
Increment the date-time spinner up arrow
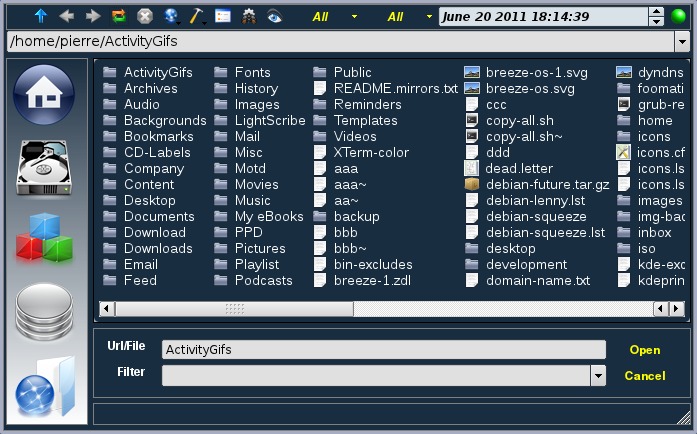[656, 12]
